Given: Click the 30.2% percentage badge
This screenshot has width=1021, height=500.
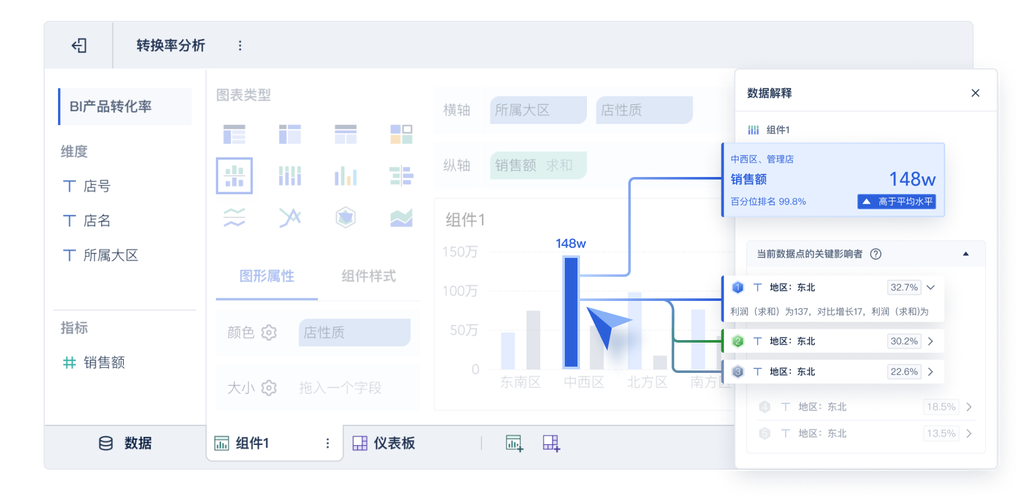Looking at the screenshot, I should 904,341.
